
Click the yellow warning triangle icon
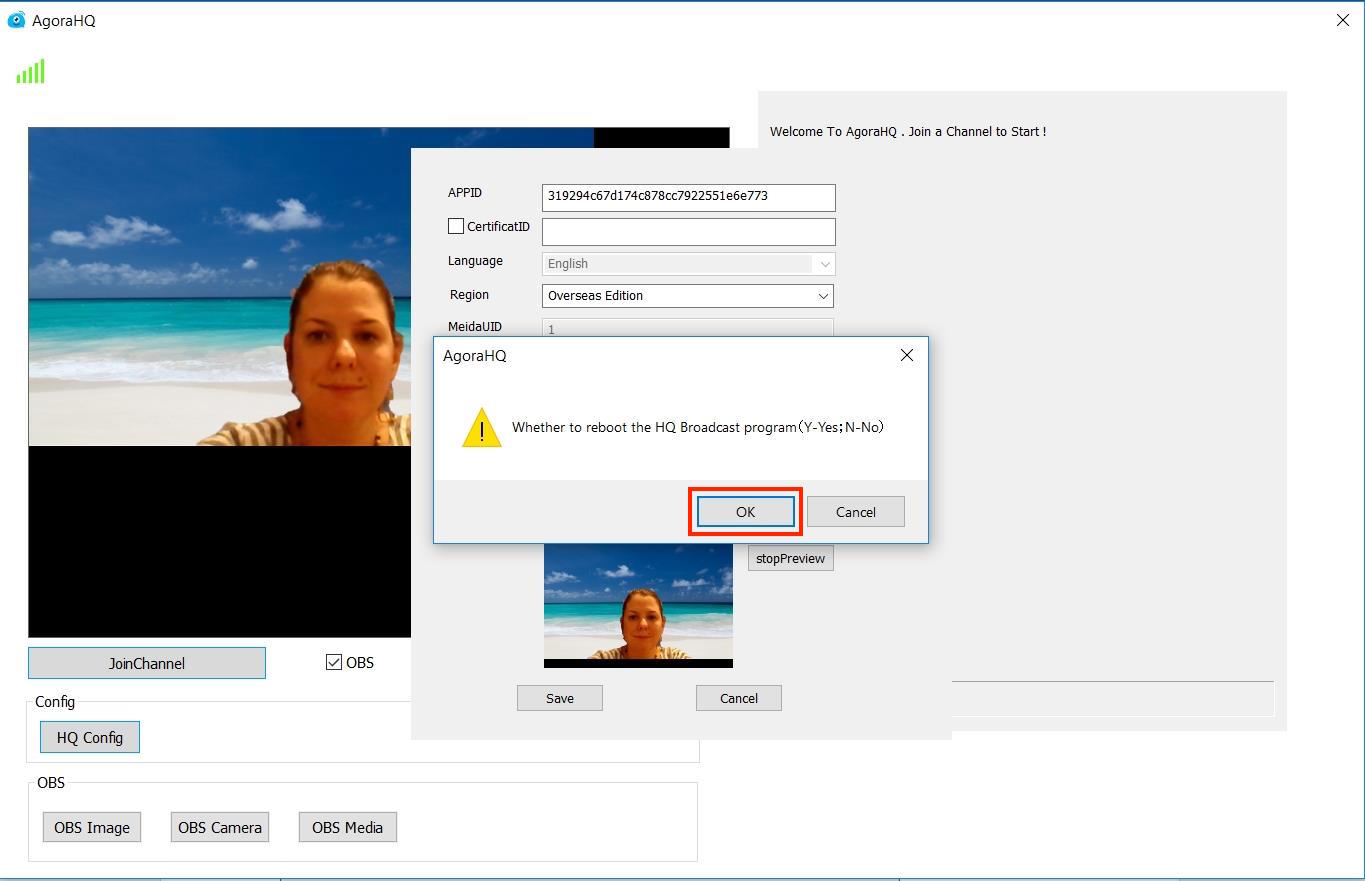point(481,428)
